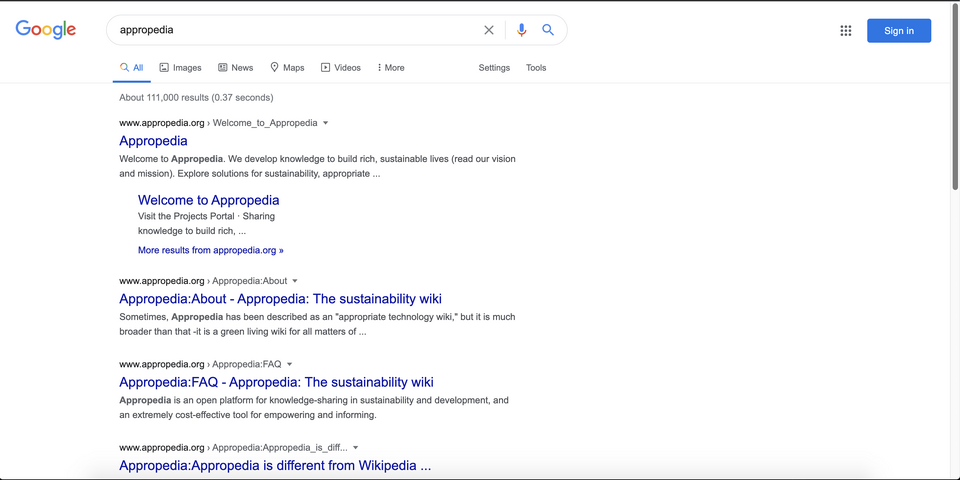Click the About 111,000 results text
960x480 pixels.
click(196, 97)
